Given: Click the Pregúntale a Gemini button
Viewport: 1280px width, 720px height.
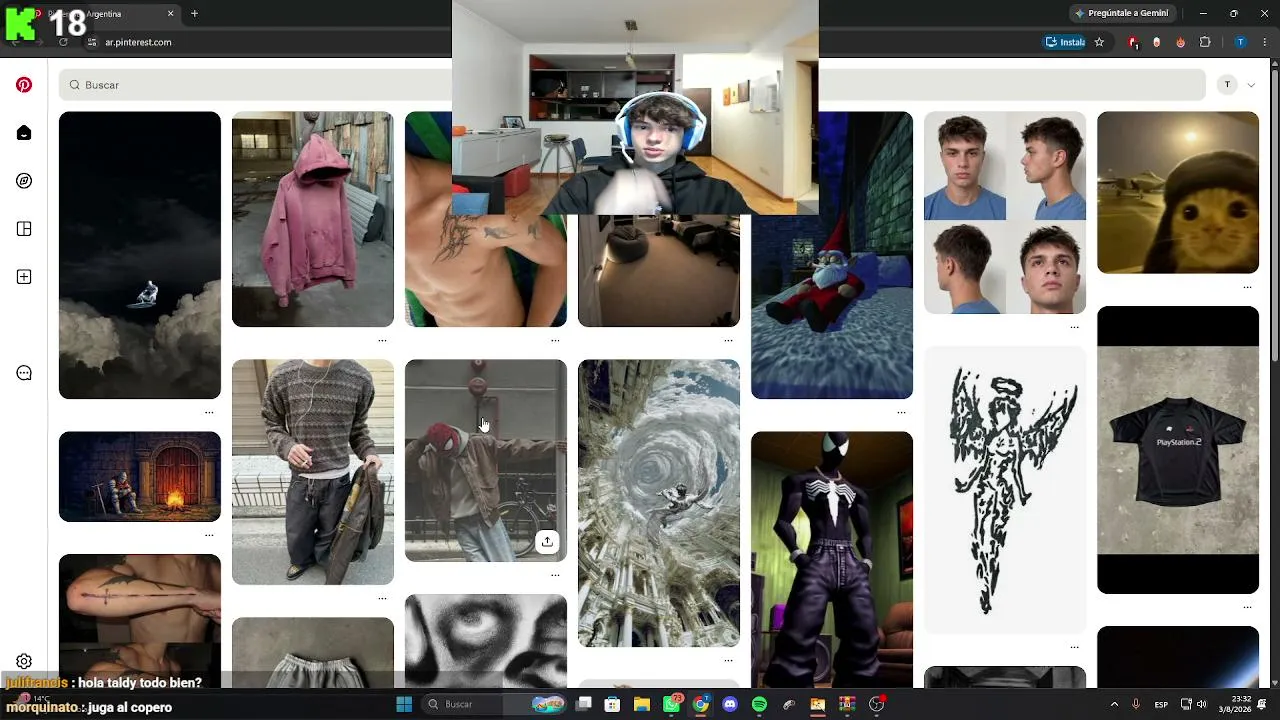Looking at the screenshot, I should tap(1121, 13).
